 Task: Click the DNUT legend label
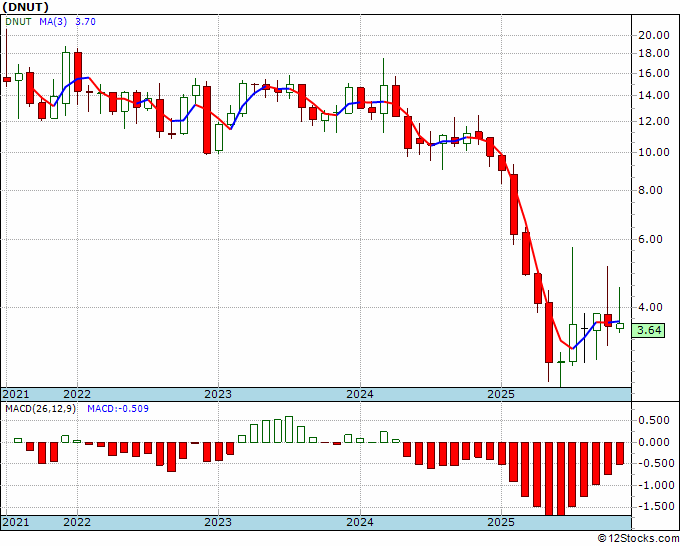pos(18,22)
